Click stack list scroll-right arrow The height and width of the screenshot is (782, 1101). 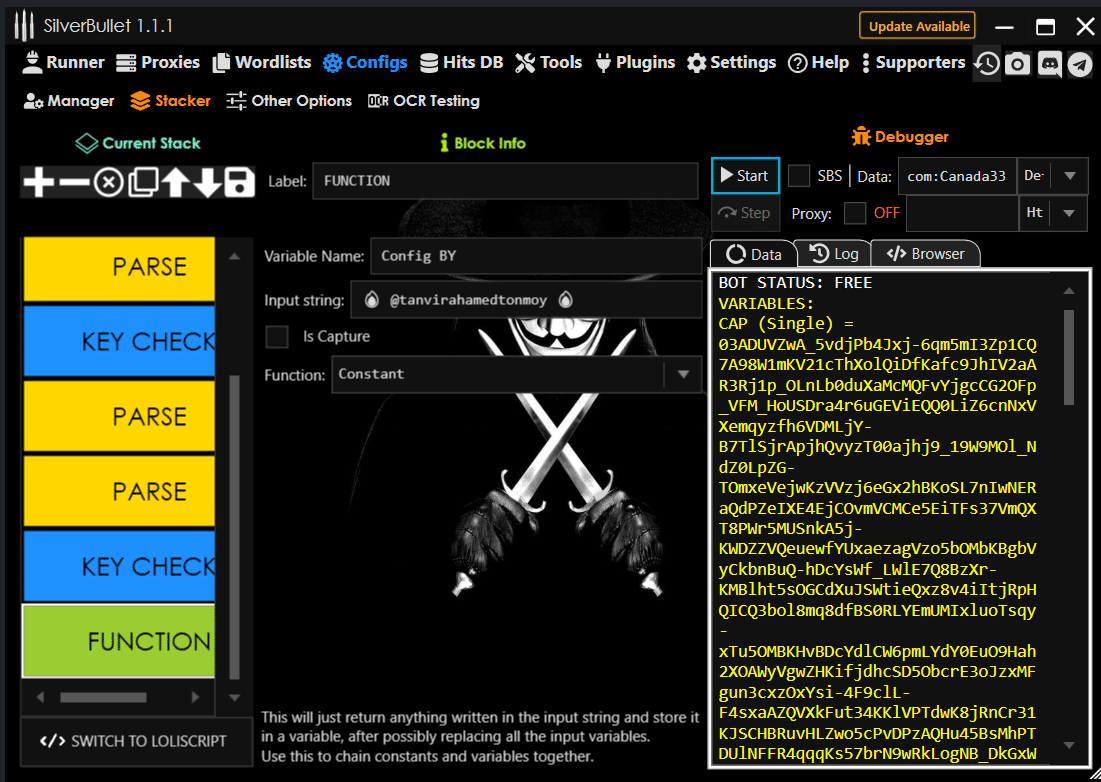pos(195,697)
